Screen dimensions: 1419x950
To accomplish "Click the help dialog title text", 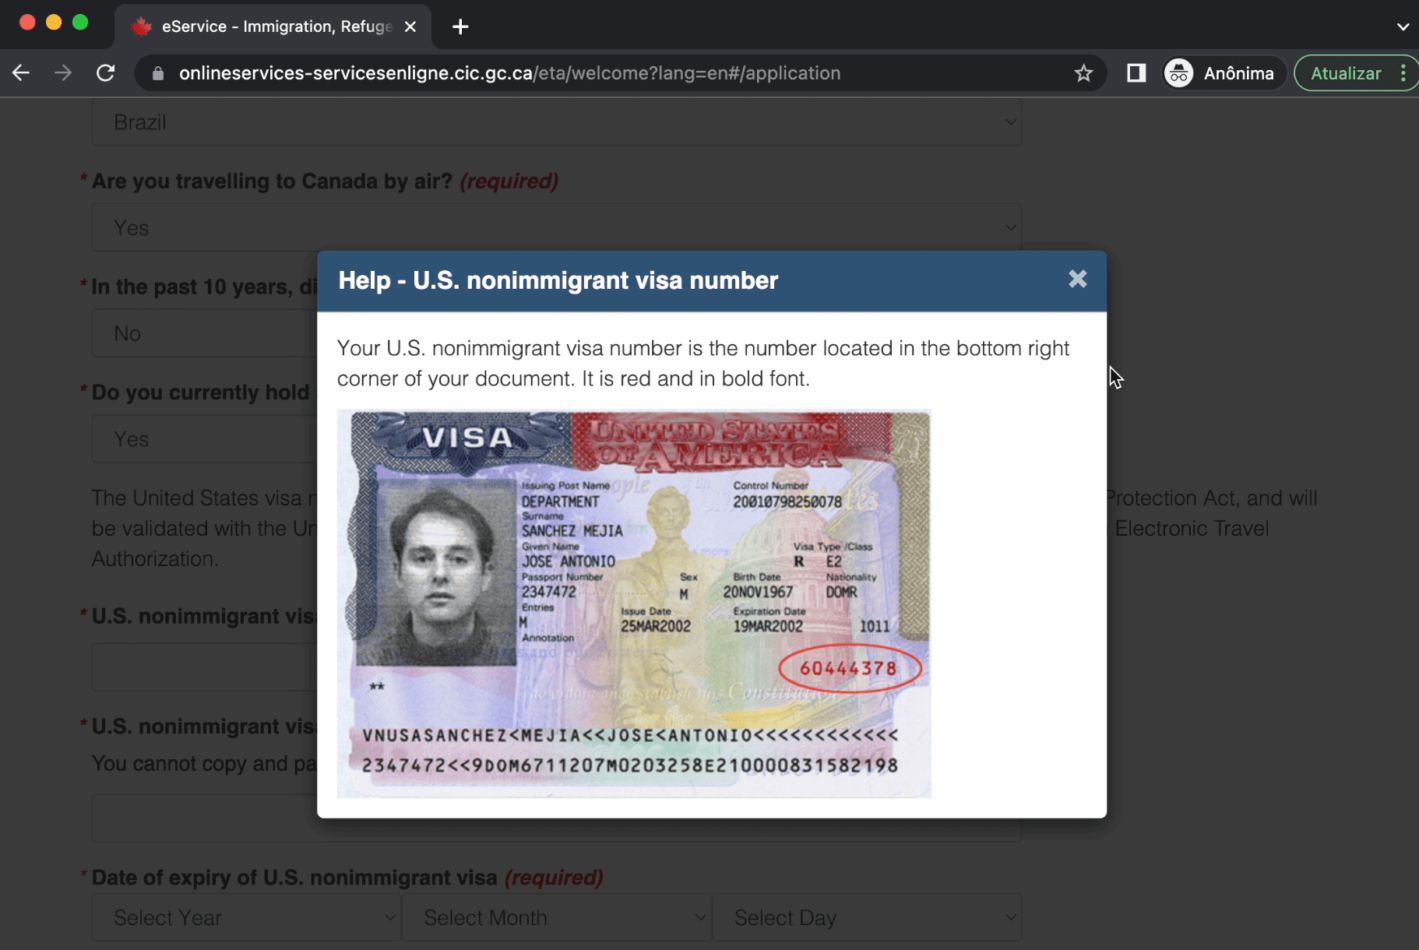I will [558, 280].
